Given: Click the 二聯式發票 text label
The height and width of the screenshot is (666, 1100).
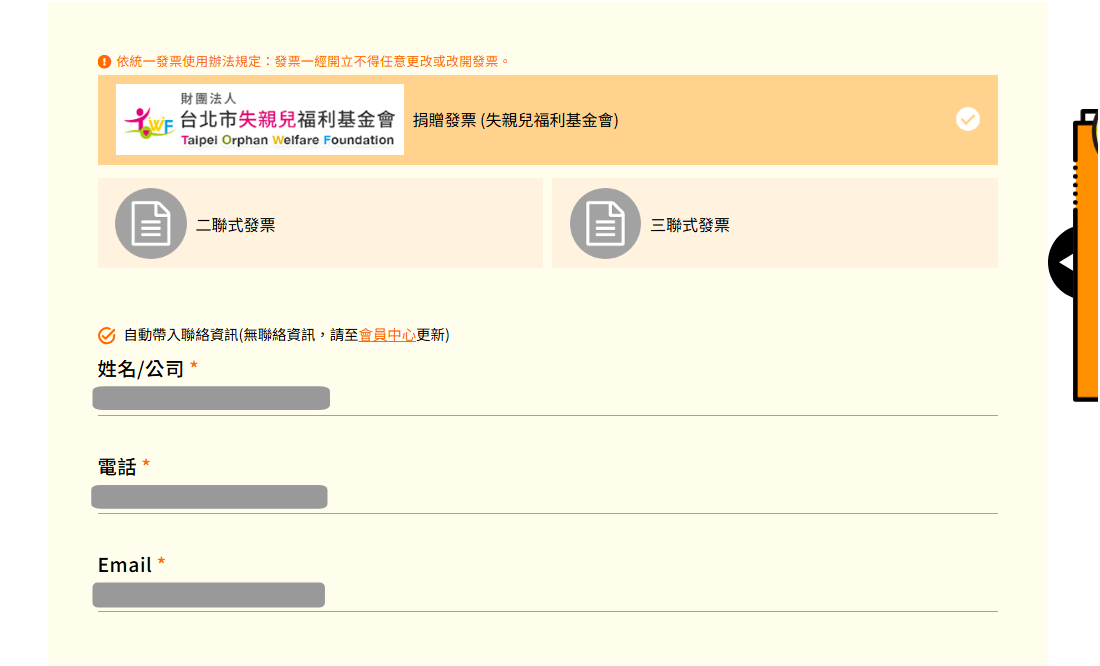Looking at the screenshot, I should click(x=236, y=225).
